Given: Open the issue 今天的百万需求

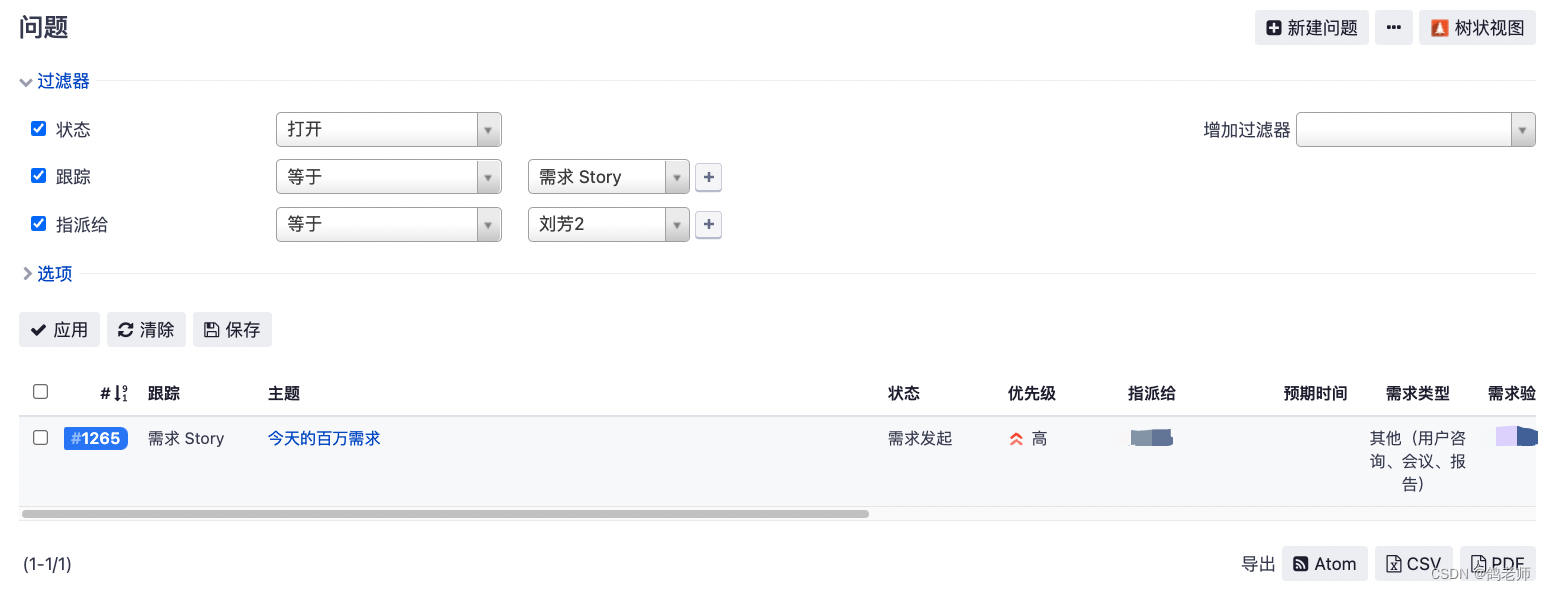Looking at the screenshot, I should pyautogui.click(x=324, y=438).
